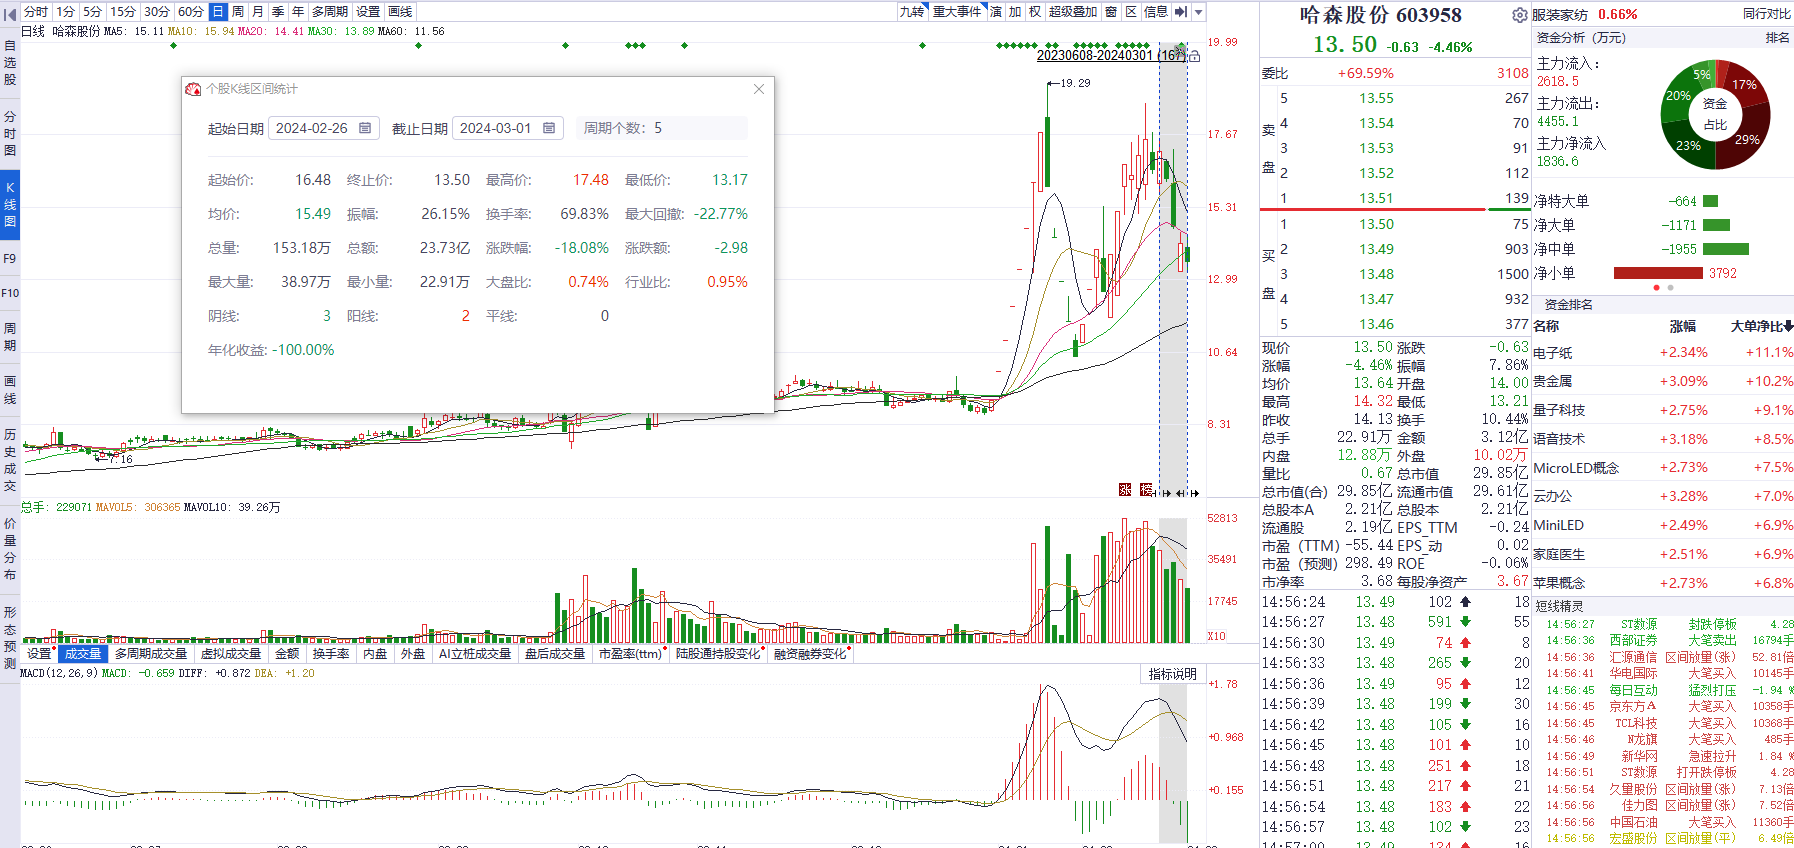This screenshot has width=1794, height=848.
Task: Click the lock icon beside the date range label
Action: (x=1194, y=56)
